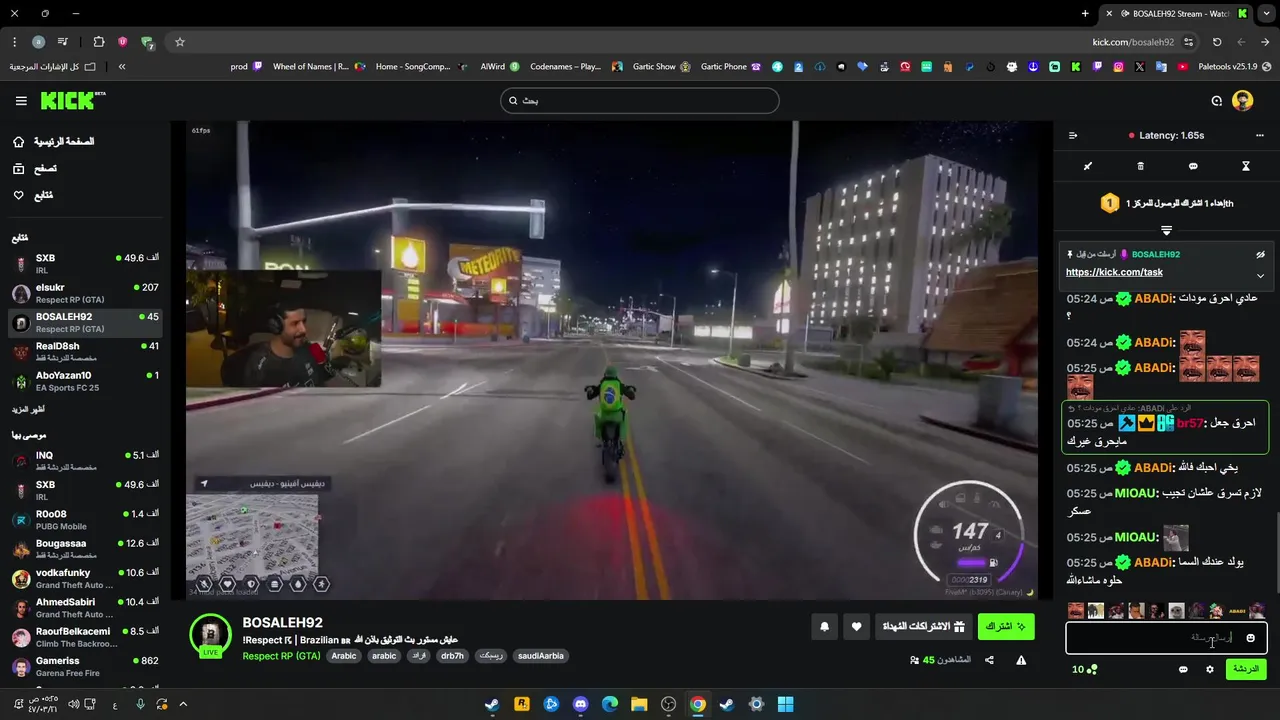Viewport: 1280px width, 720px height.
Task: Open the profile avatar menu in the header
Action: pos(1243,100)
